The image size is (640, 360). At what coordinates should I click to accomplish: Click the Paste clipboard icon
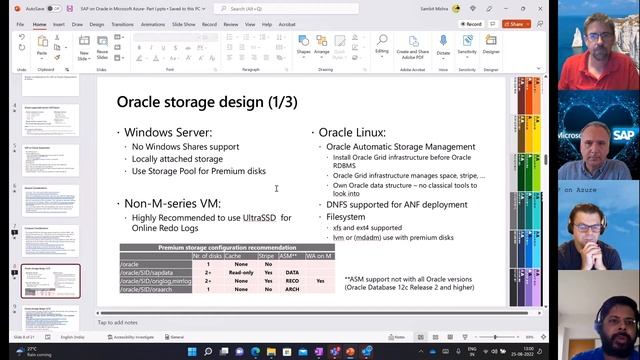click(x=42, y=41)
